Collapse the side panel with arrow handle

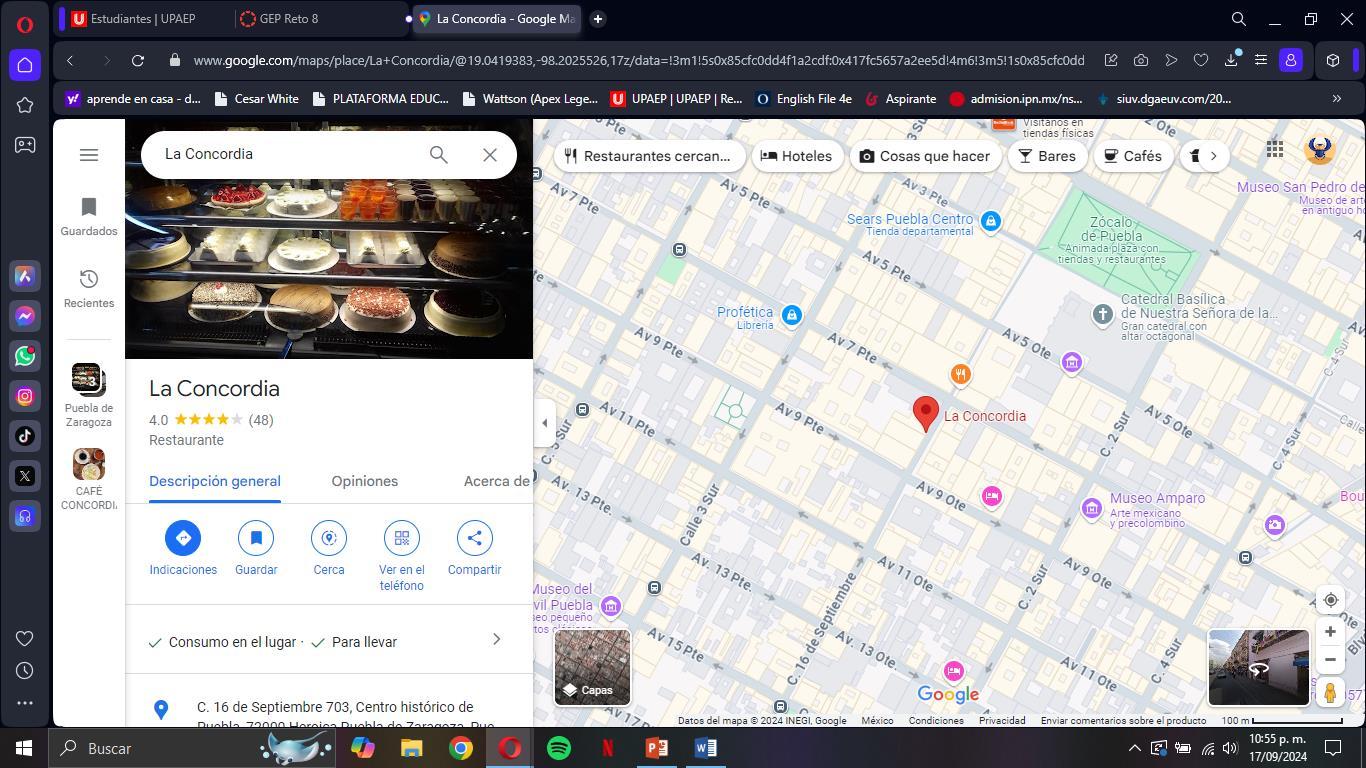pyautogui.click(x=545, y=423)
